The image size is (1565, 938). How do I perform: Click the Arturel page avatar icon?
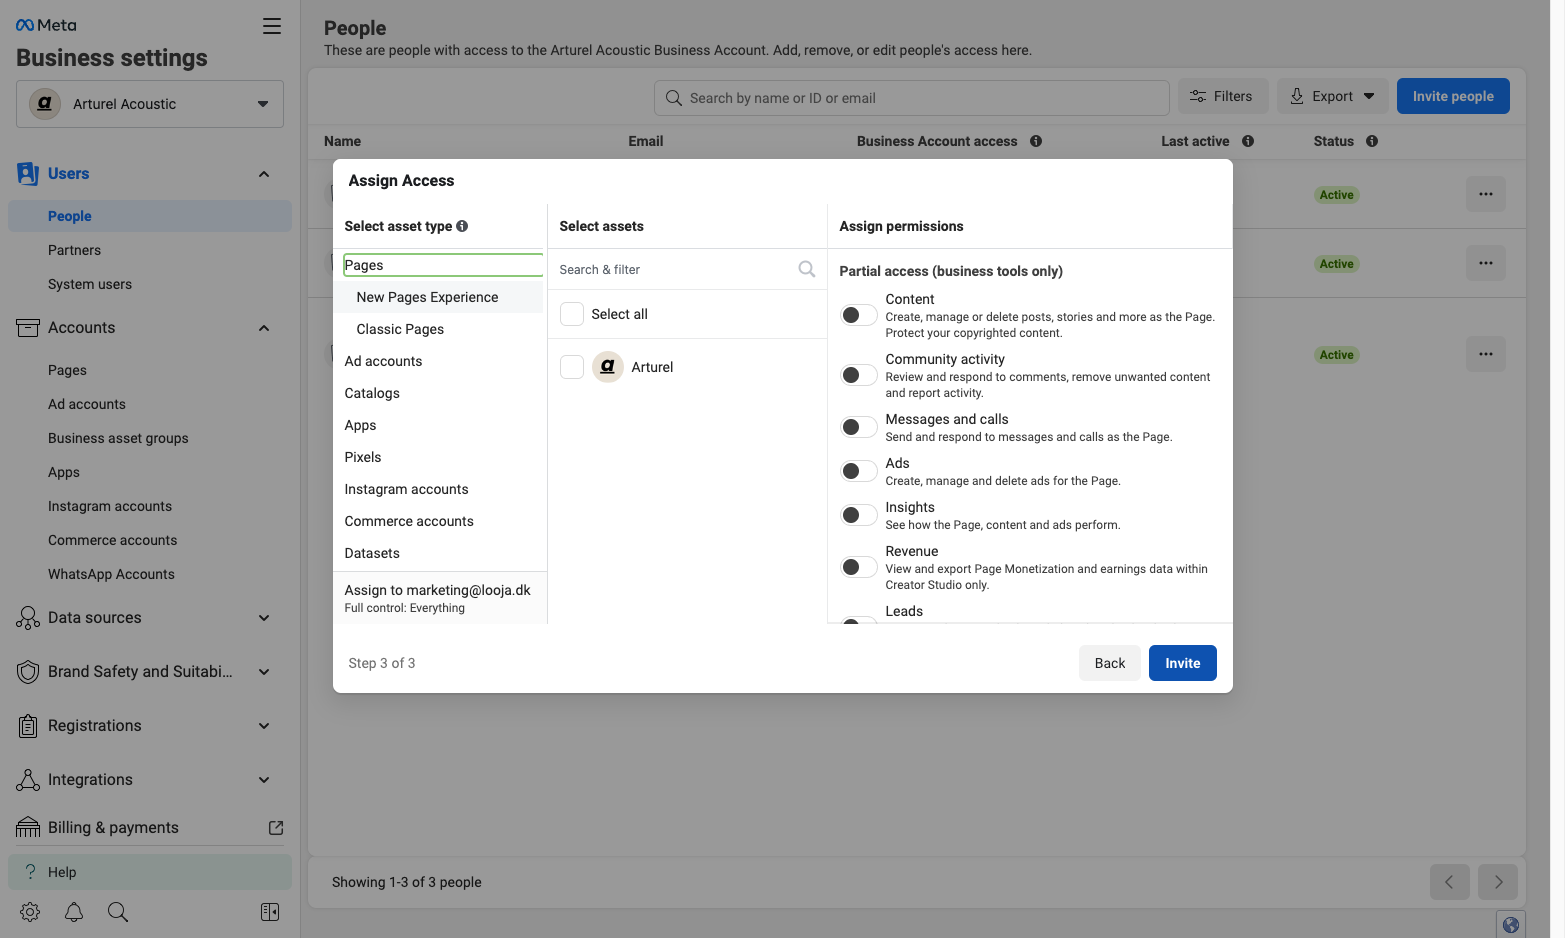608,367
